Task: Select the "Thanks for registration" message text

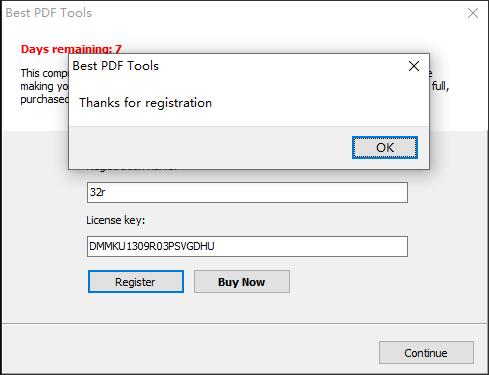Action: [145, 103]
